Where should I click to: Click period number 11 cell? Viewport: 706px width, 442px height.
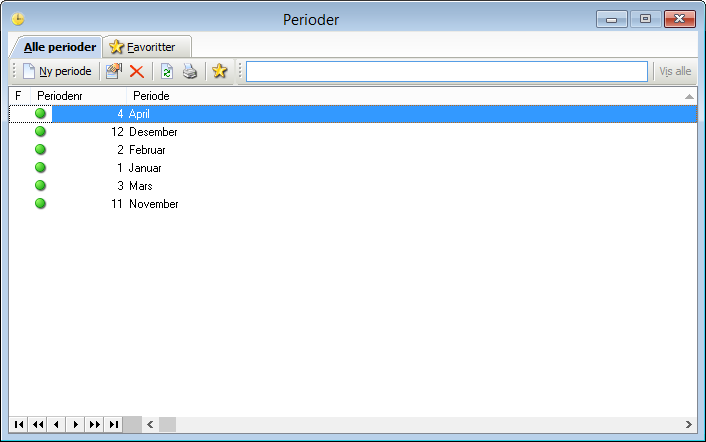[x=117, y=204]
